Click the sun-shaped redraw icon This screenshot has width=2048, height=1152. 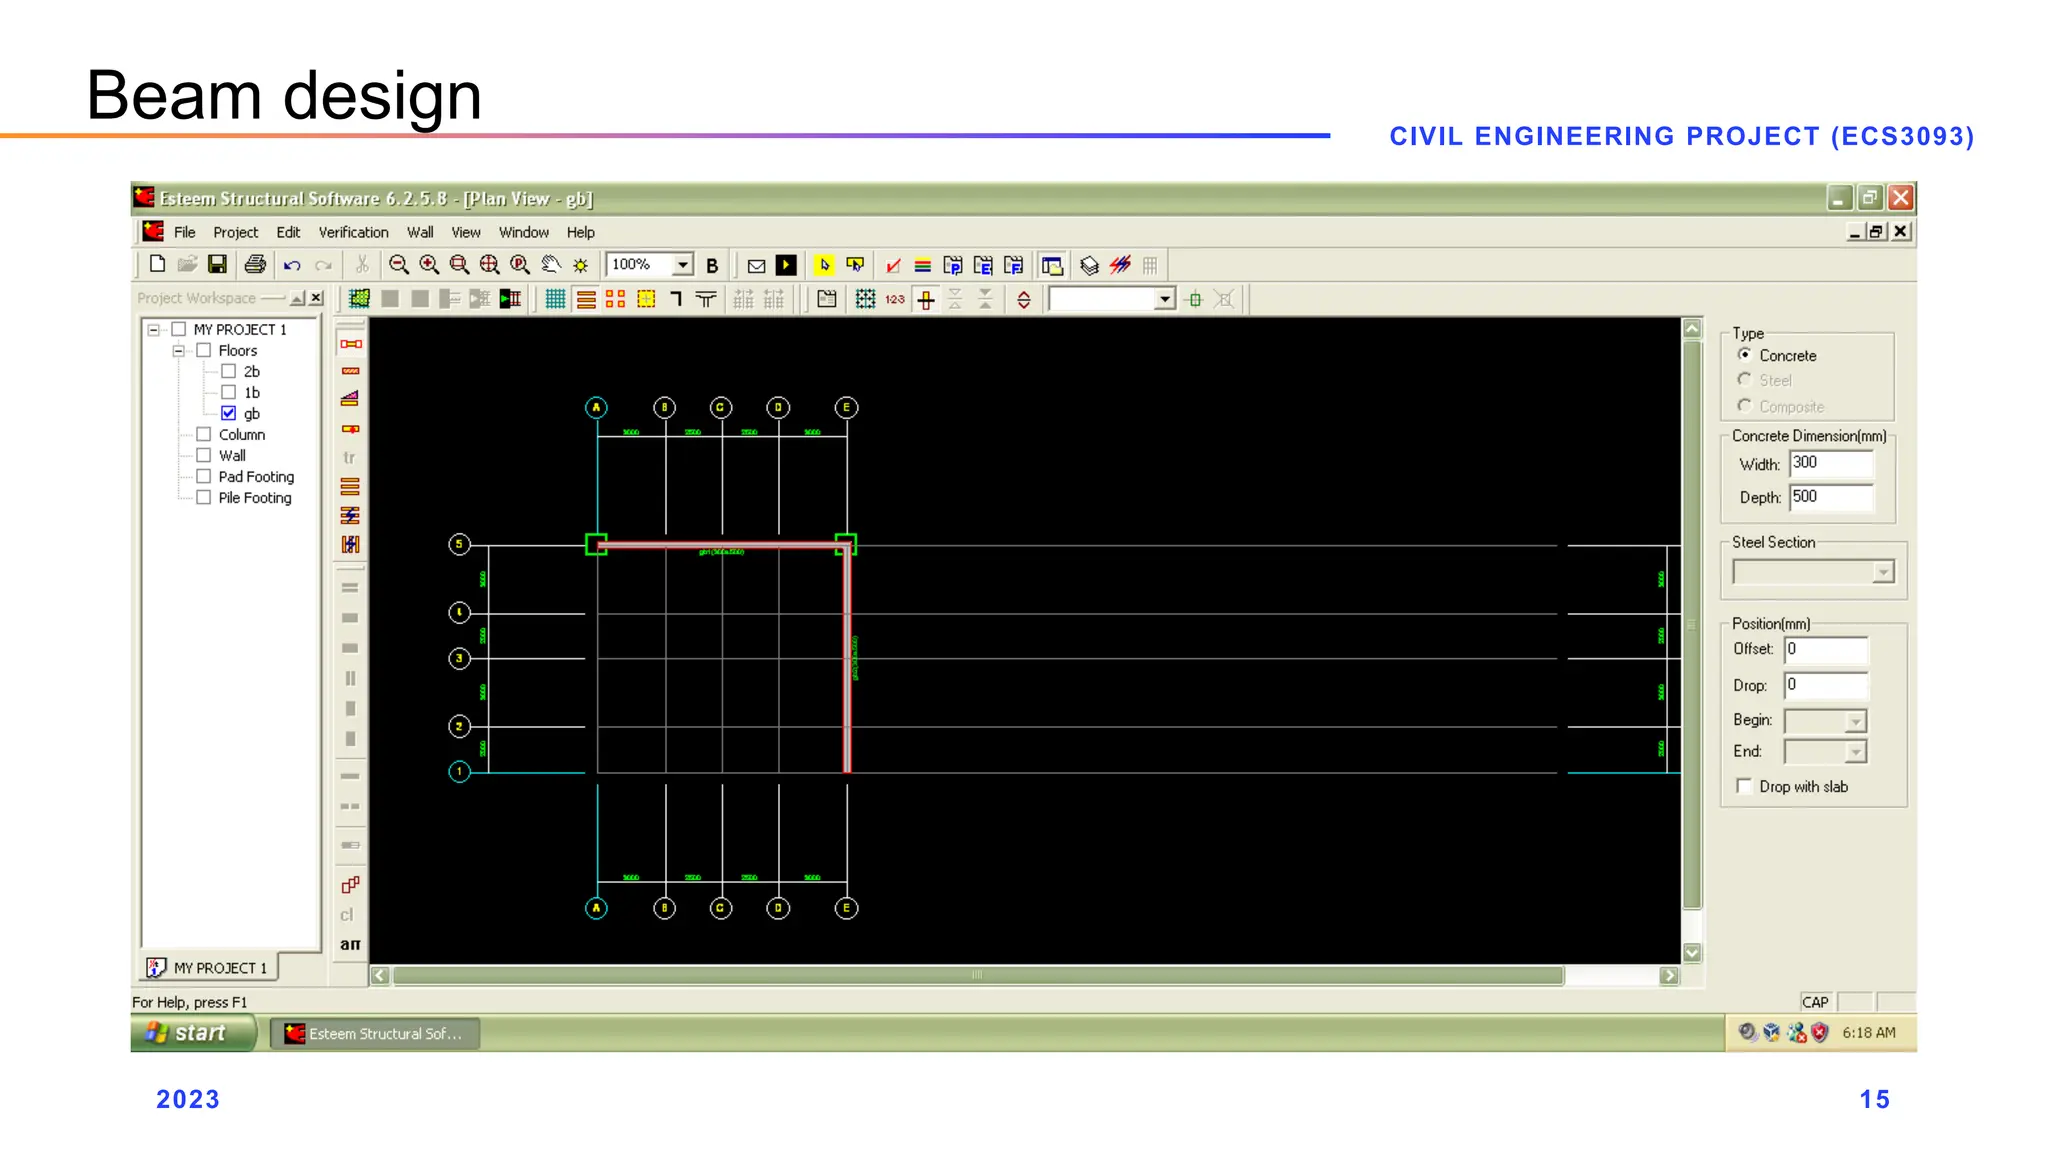(581, 265)
